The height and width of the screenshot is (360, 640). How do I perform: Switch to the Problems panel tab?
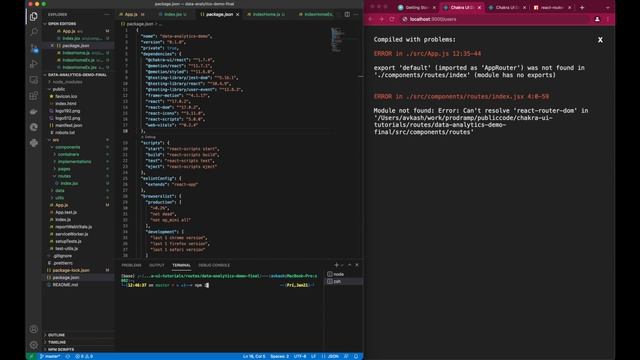(131, 265)
